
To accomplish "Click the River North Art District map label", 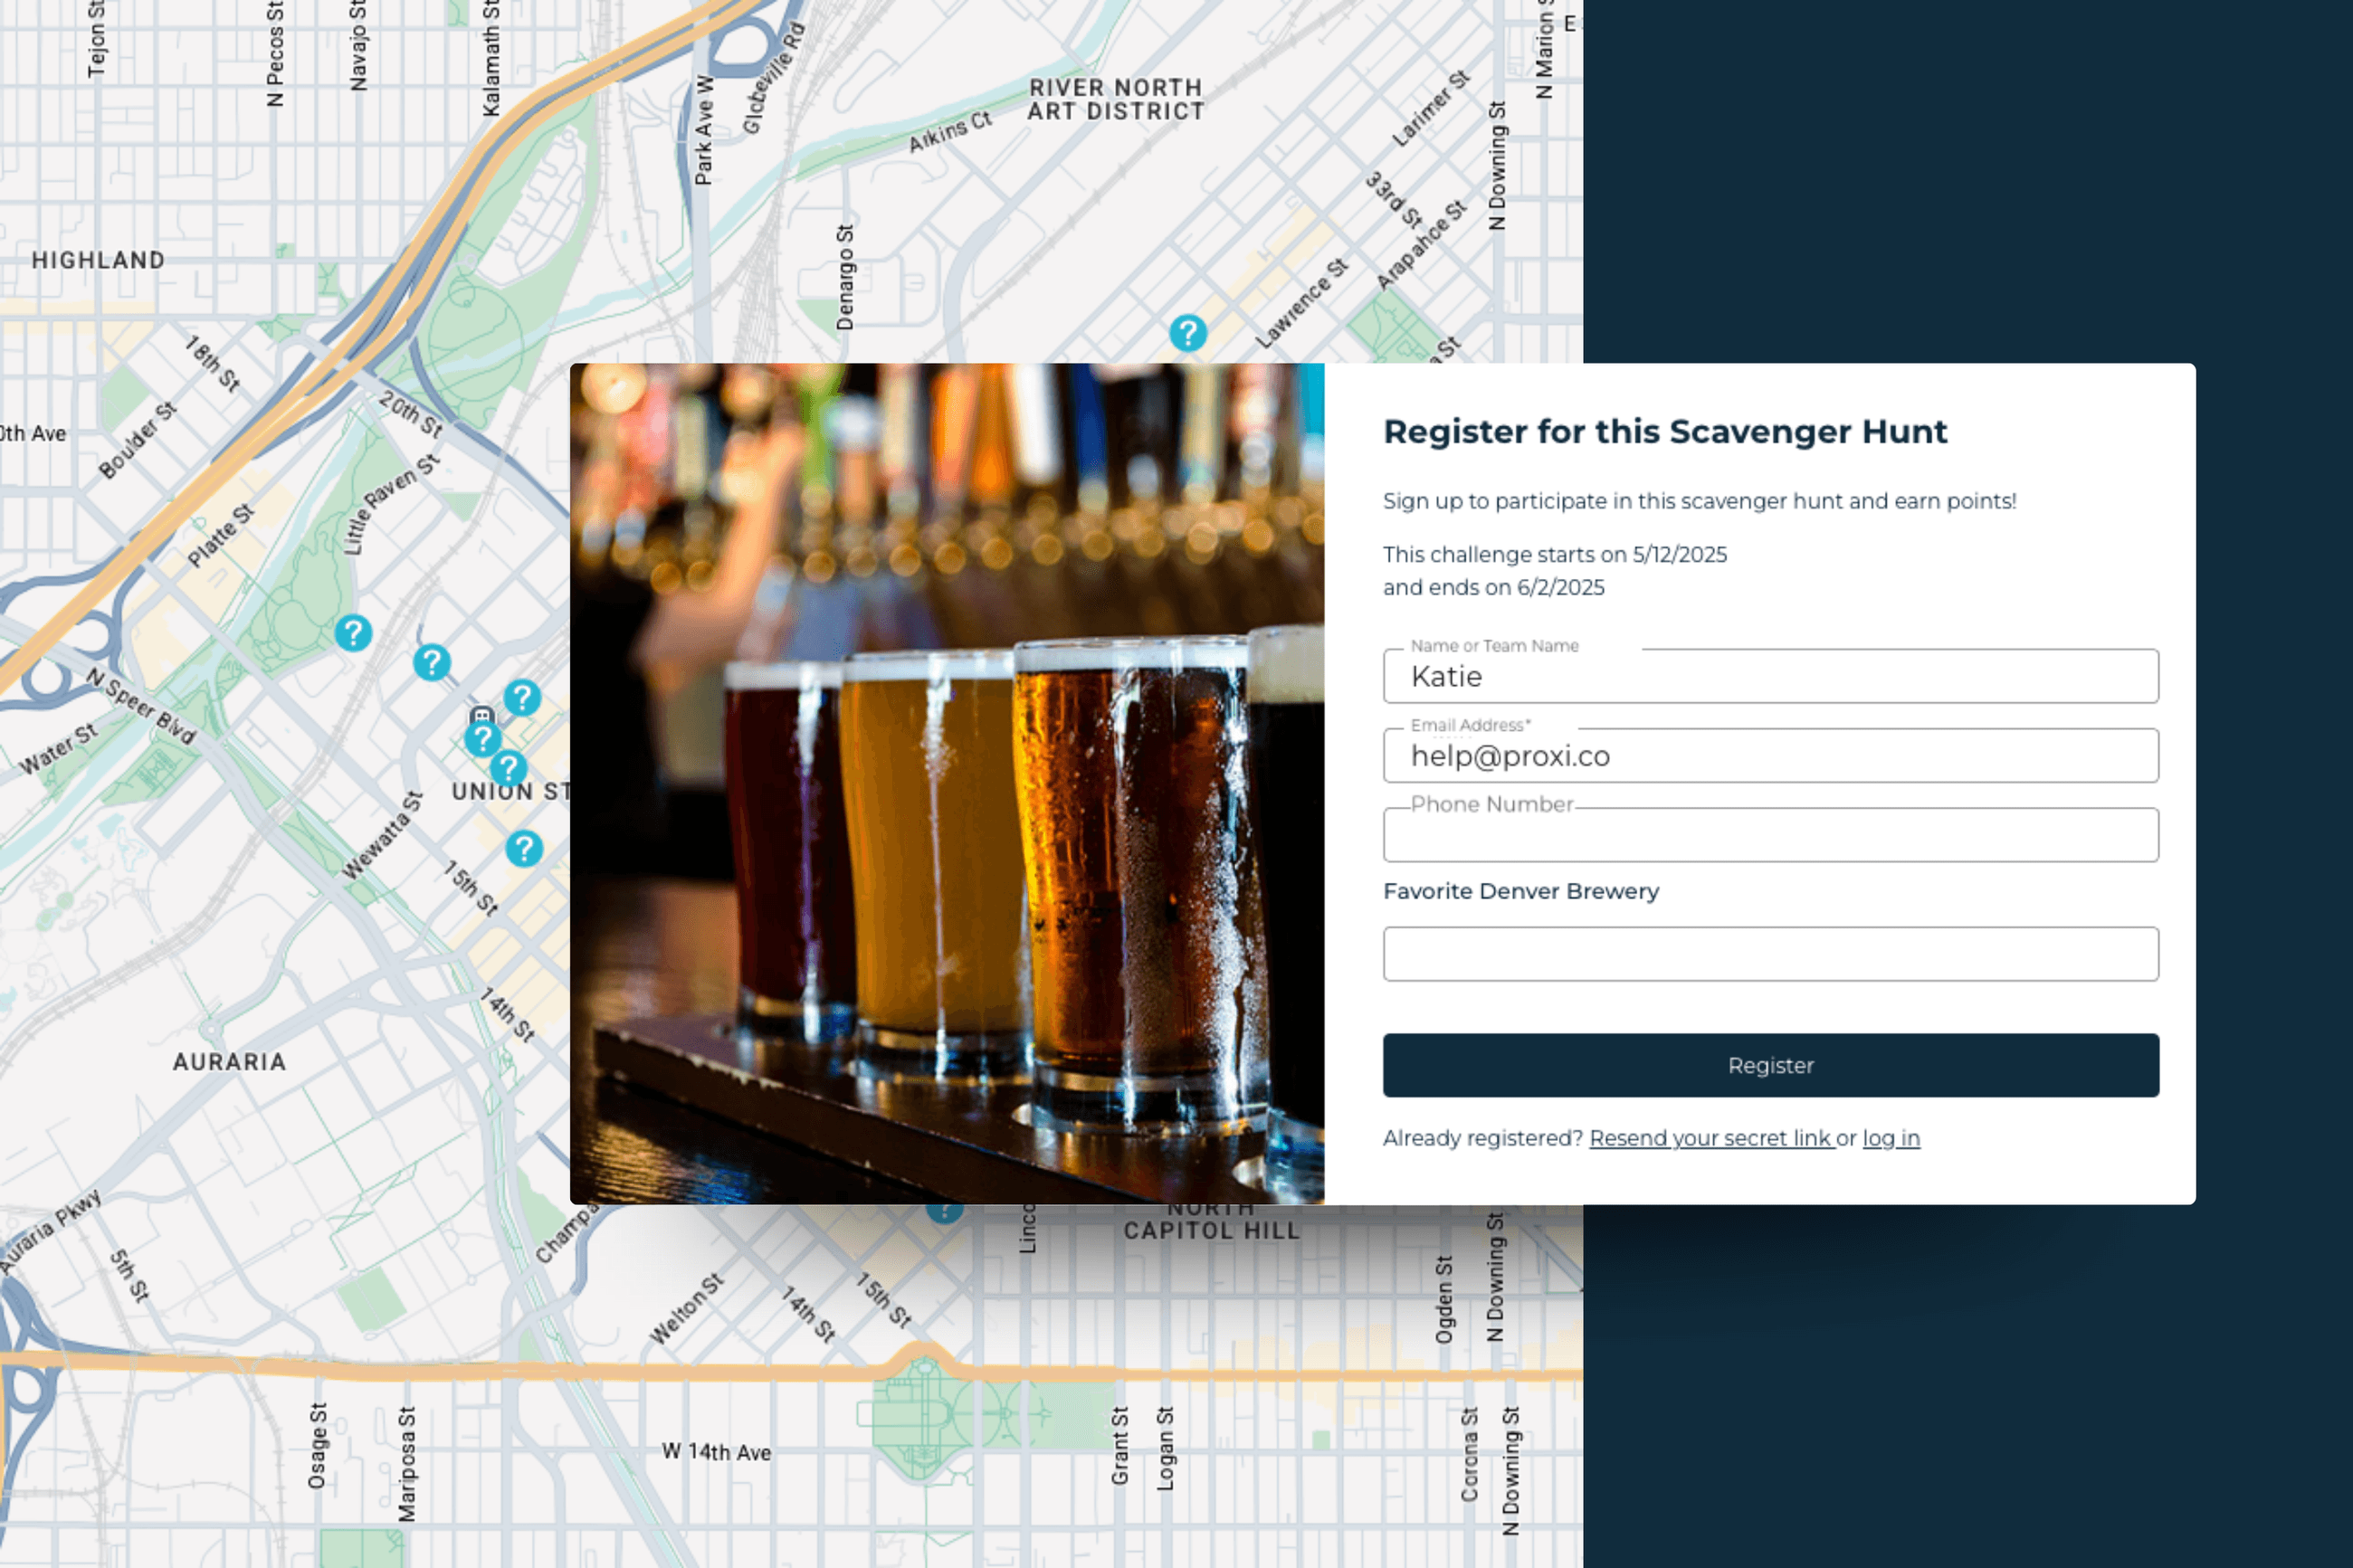I will coord(1116,100).
